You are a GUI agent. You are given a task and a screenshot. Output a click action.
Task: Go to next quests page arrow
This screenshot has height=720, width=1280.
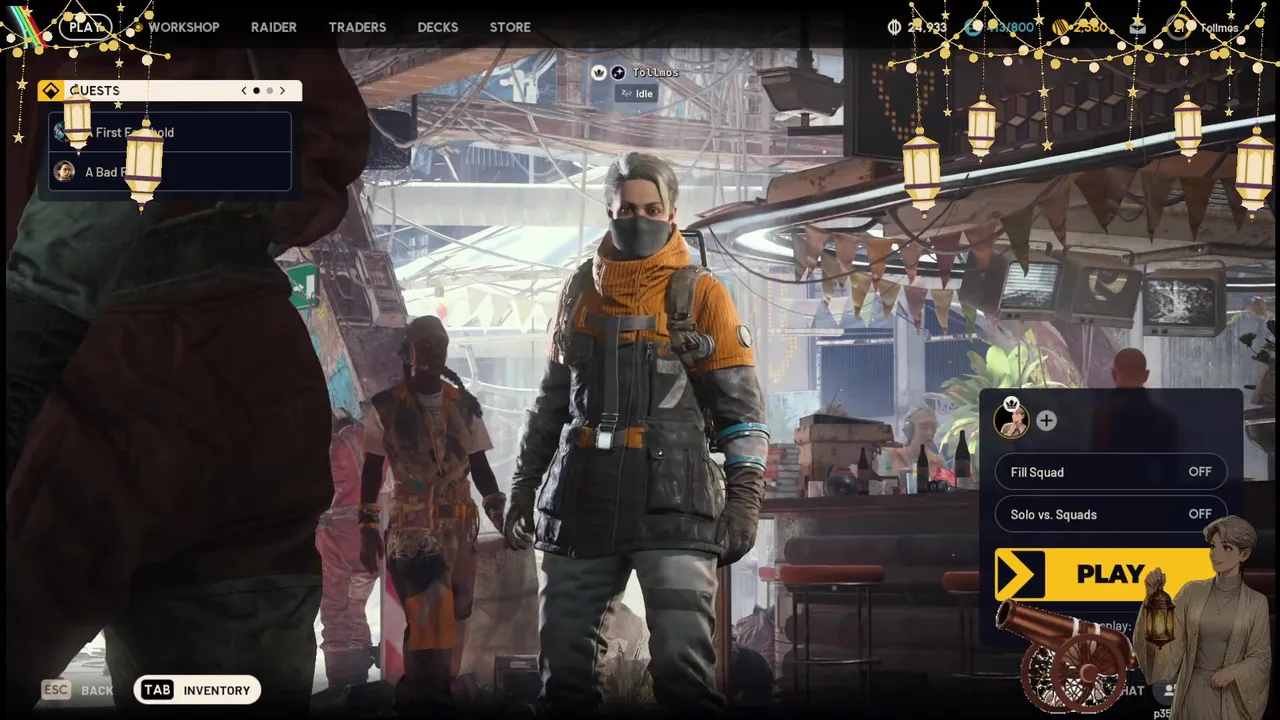(282, 91)
